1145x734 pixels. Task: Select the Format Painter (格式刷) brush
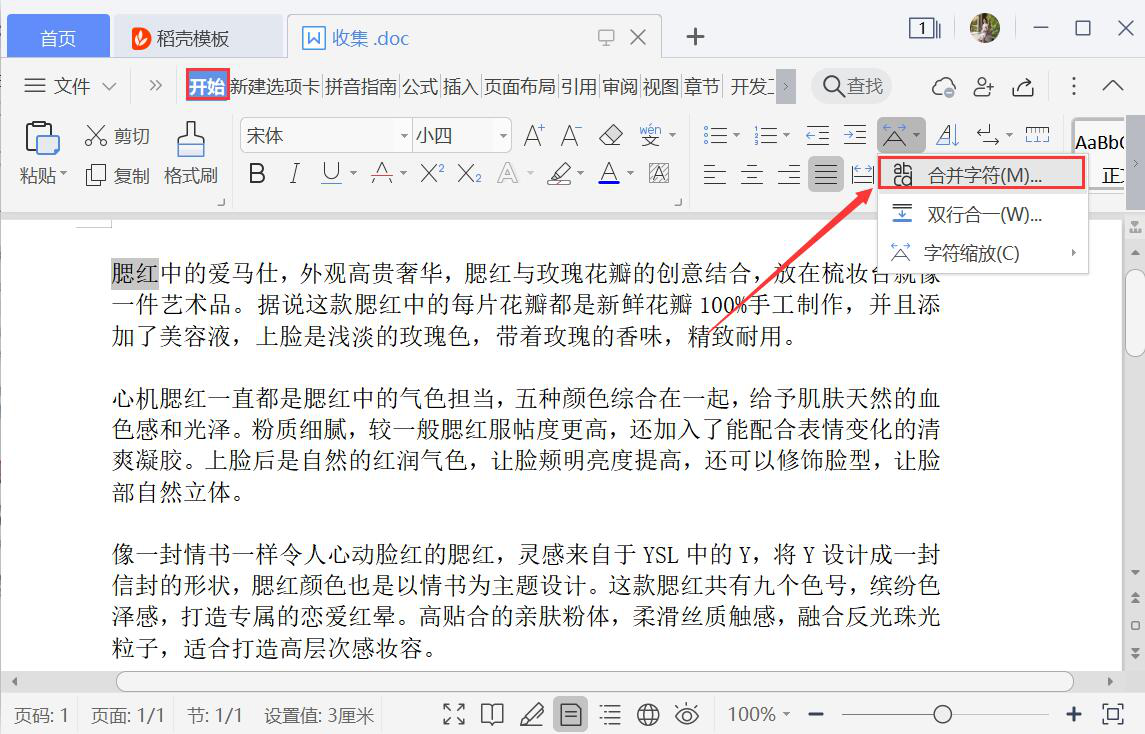point(191,154)
